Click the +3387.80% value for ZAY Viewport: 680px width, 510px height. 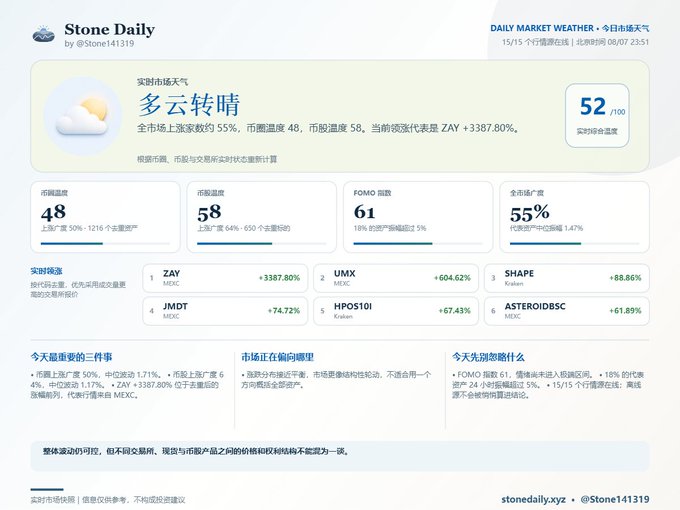point(279,278)
